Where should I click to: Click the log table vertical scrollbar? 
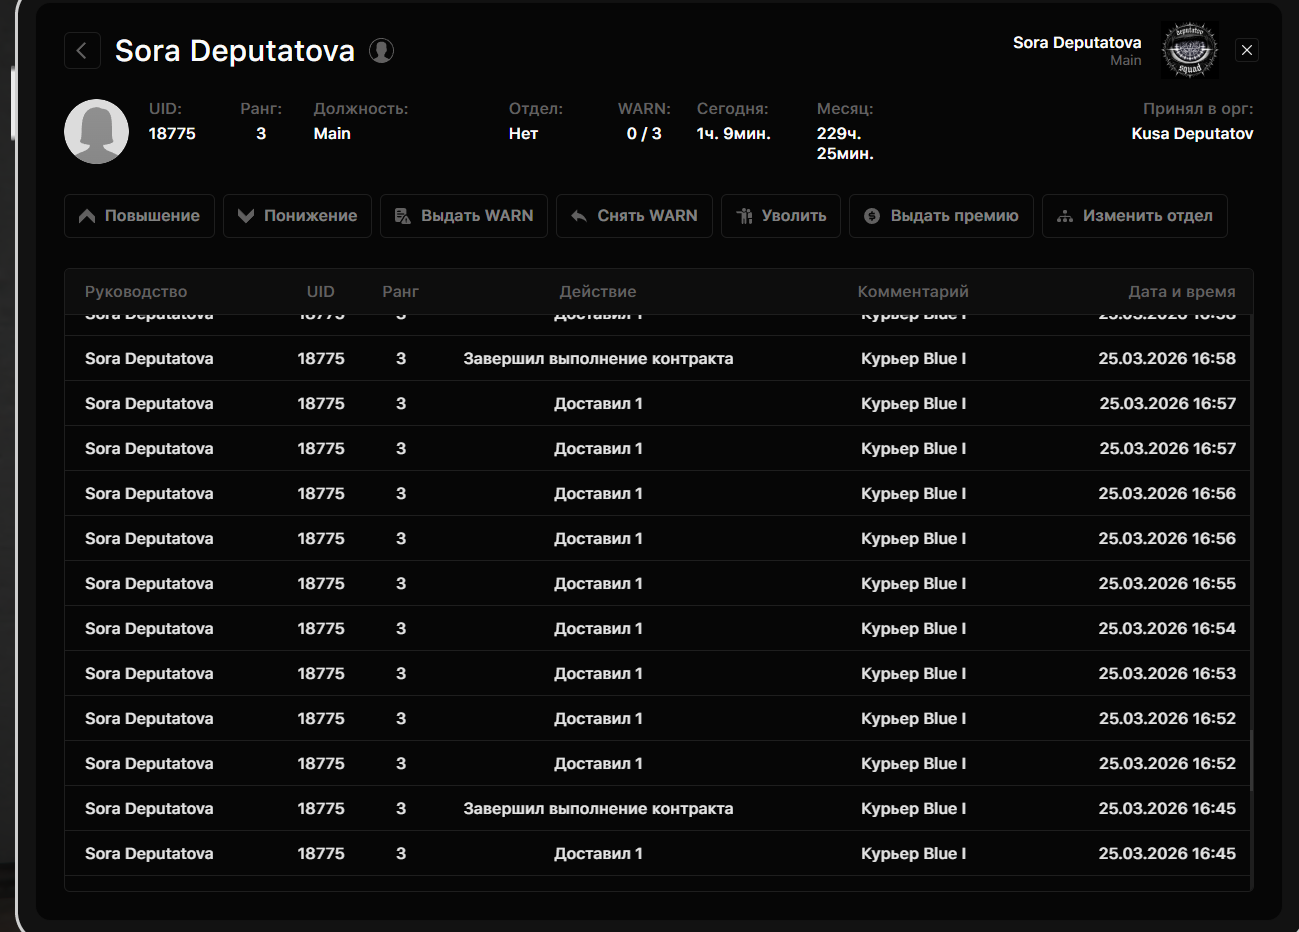[1250, 760]
